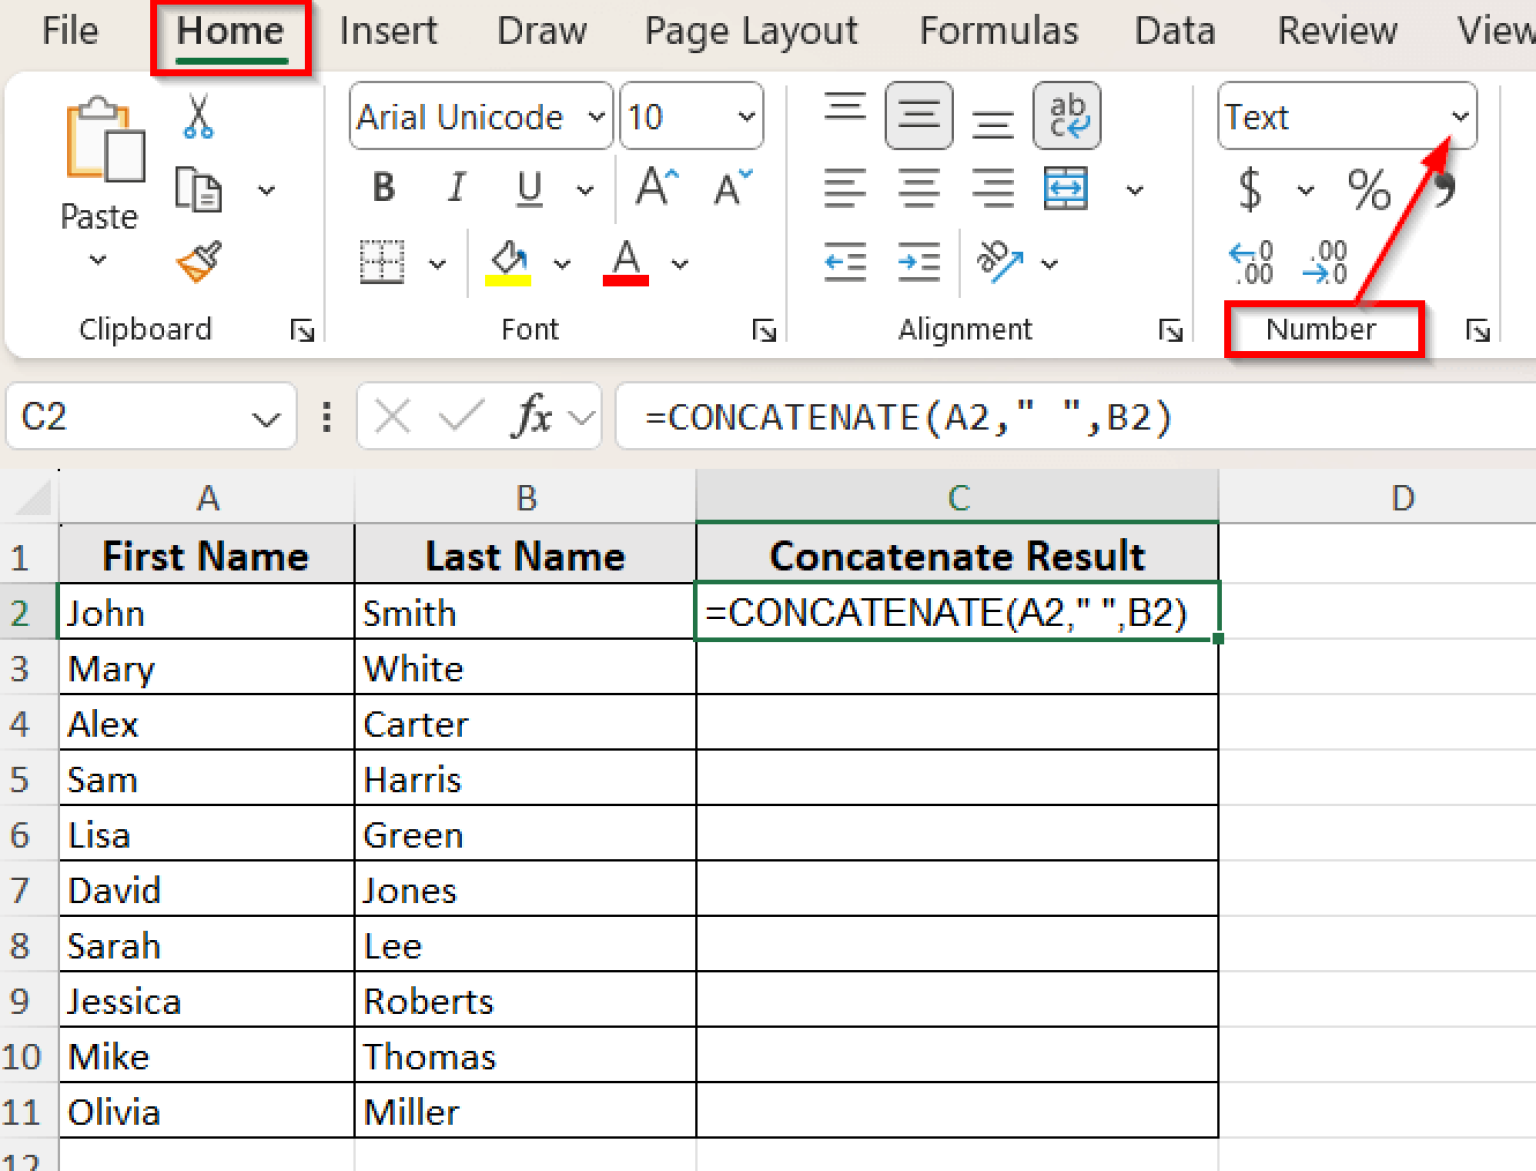Open the Data ribbon tab
Screen dimensions: 1536x1171
pos(1175,31)
